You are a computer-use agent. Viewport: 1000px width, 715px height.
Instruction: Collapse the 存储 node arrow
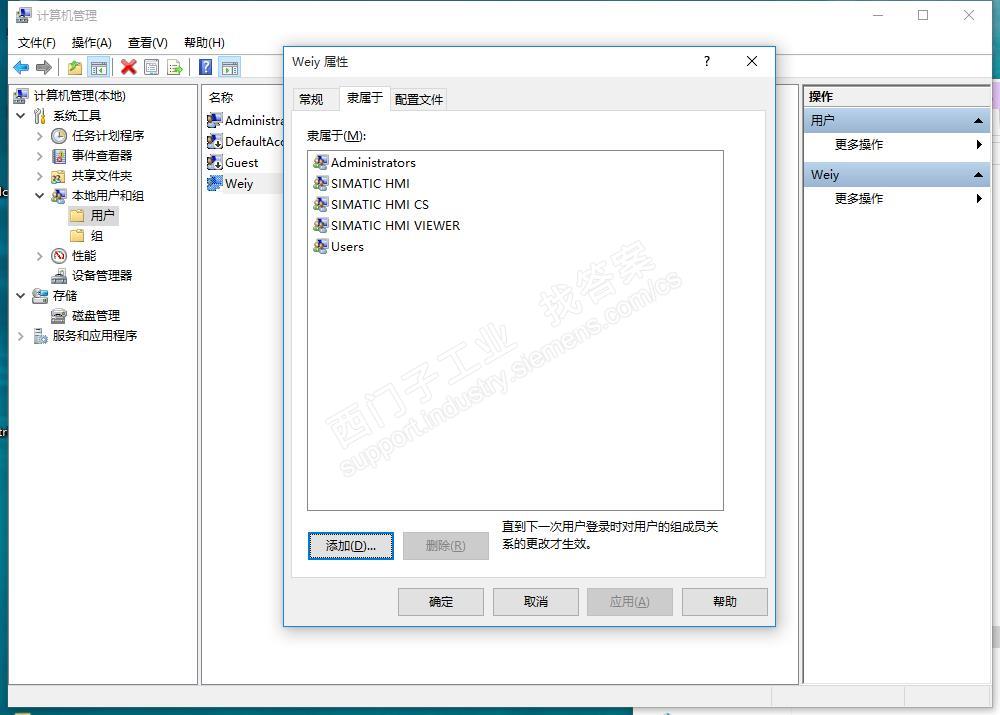coord(20,296)
